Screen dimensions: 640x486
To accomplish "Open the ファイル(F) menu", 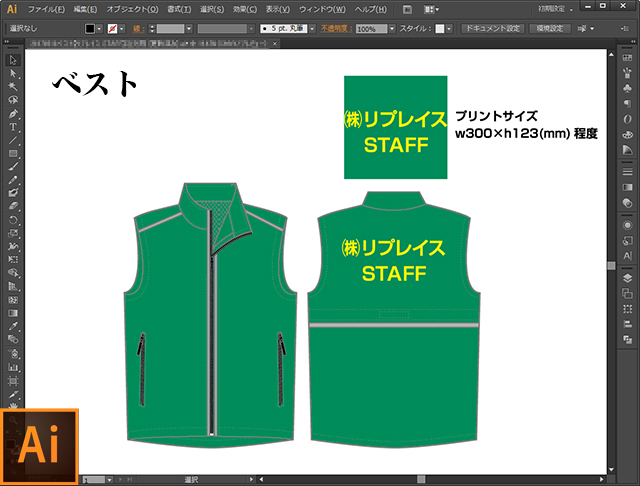I will pyautogui.click(x=46, y=9).
